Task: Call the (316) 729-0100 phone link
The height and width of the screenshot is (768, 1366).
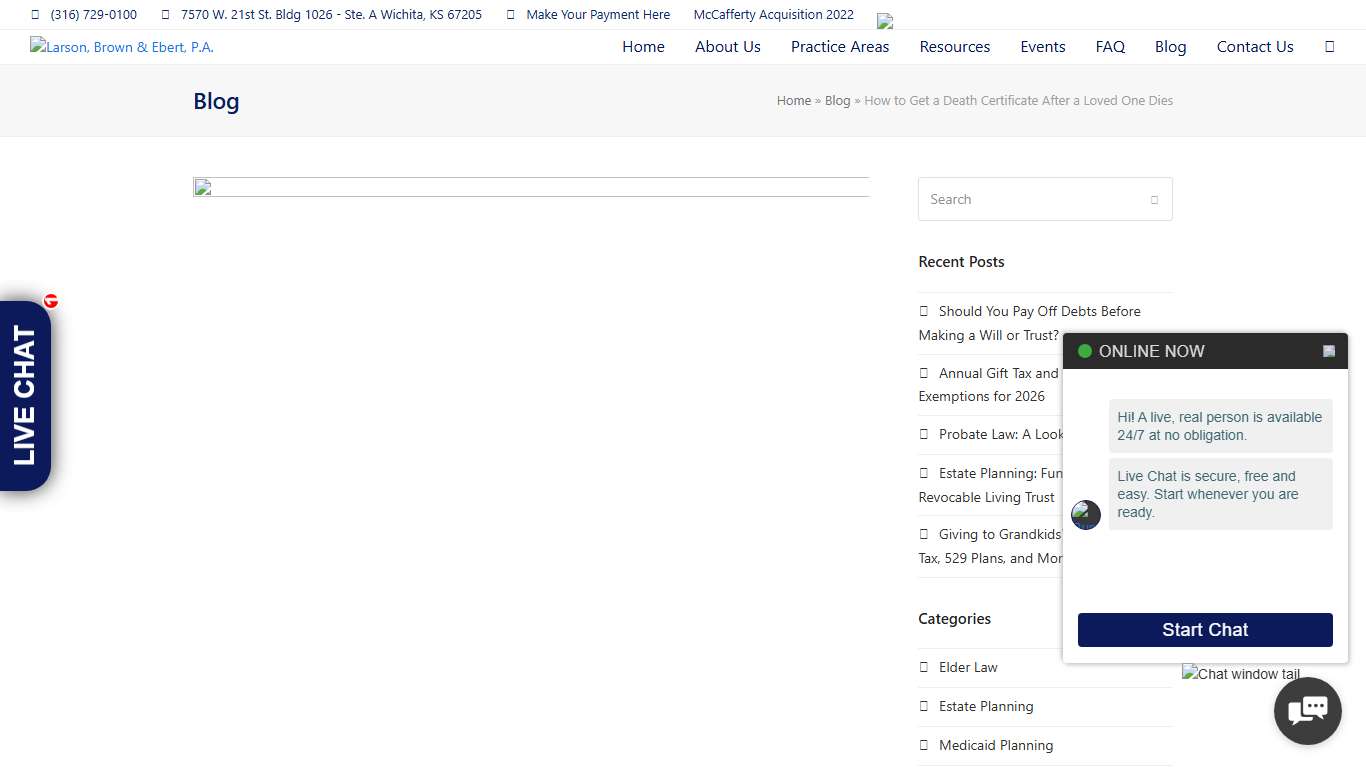Action: 93,15
